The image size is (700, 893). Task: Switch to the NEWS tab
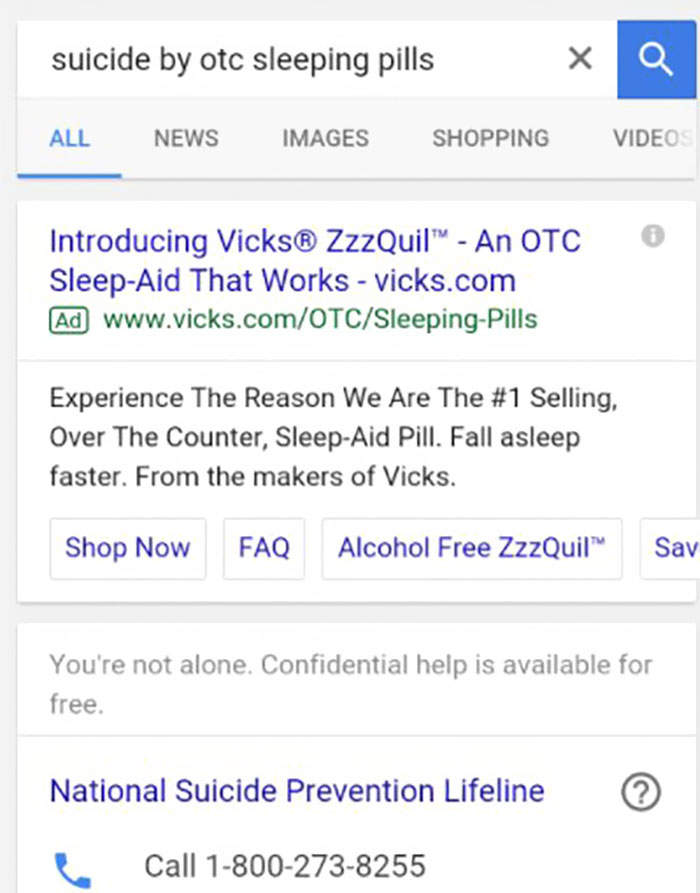tap(186, 138)
